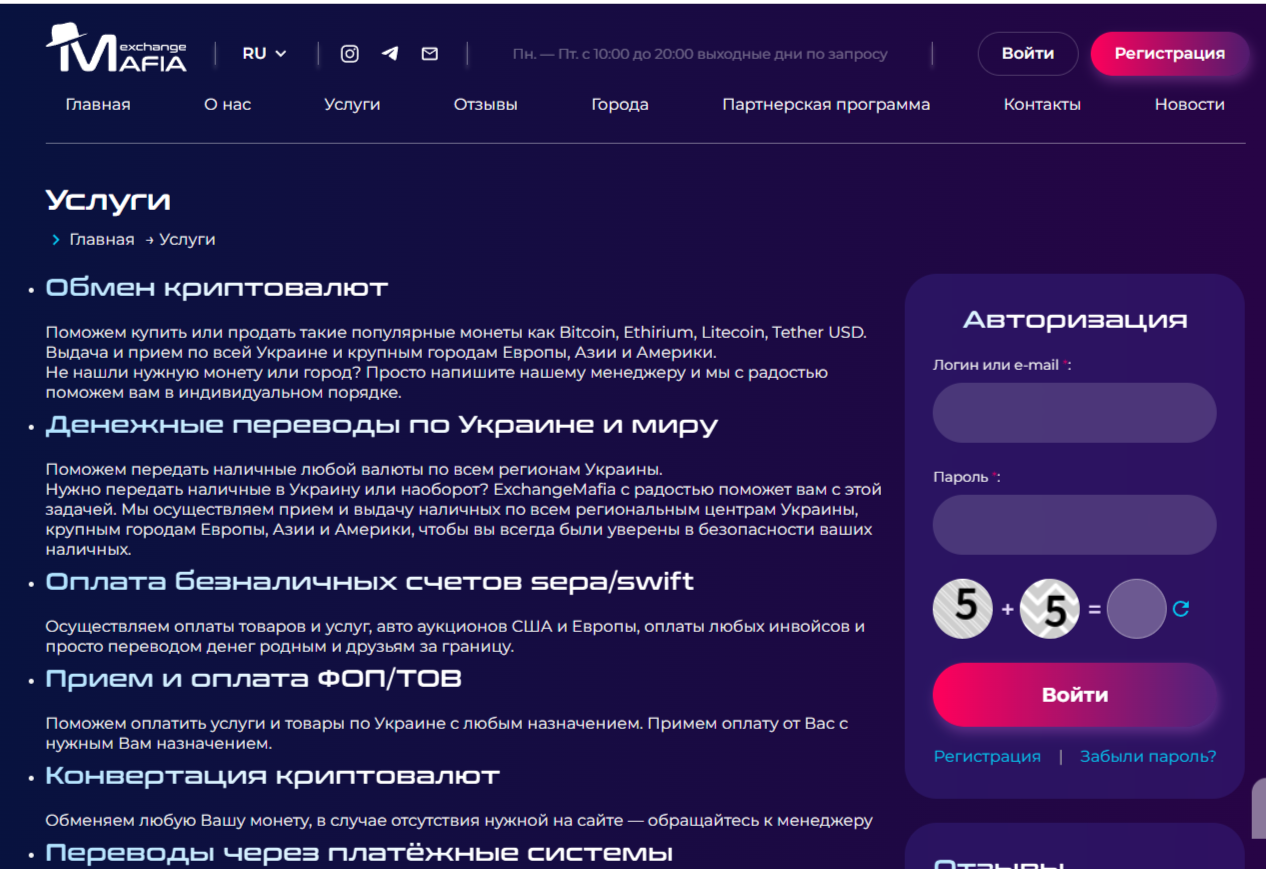Open the Контакты menu item
1266x869 pixels.
1042,104
